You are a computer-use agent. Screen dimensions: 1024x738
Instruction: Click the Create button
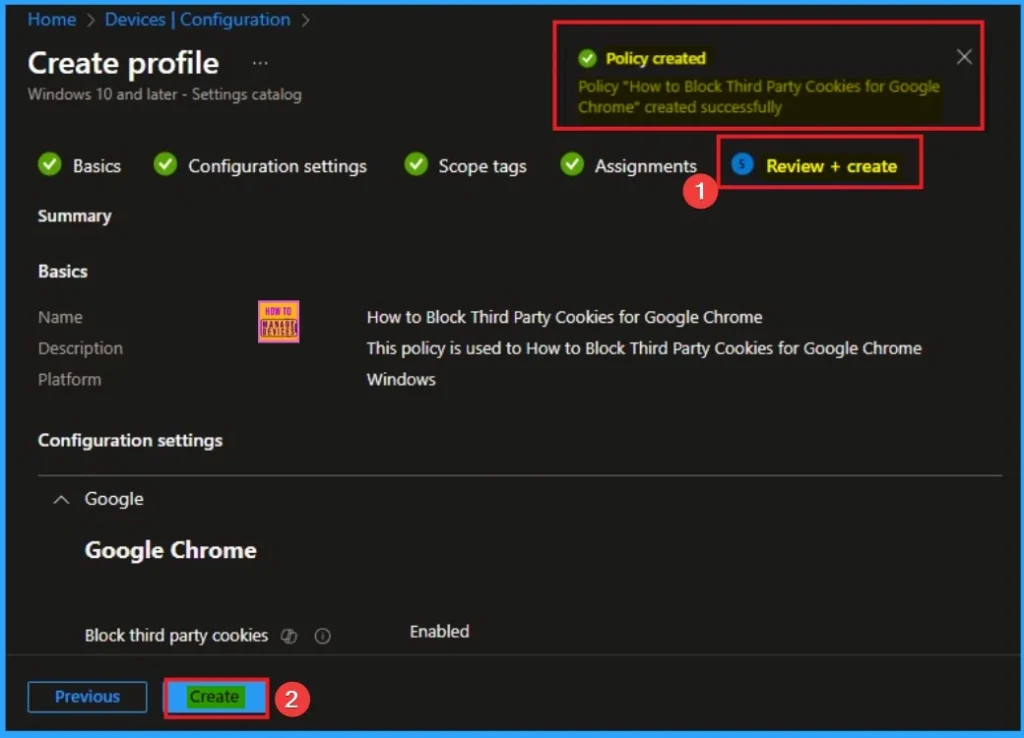pyautogui.click(x=215, y=698)
